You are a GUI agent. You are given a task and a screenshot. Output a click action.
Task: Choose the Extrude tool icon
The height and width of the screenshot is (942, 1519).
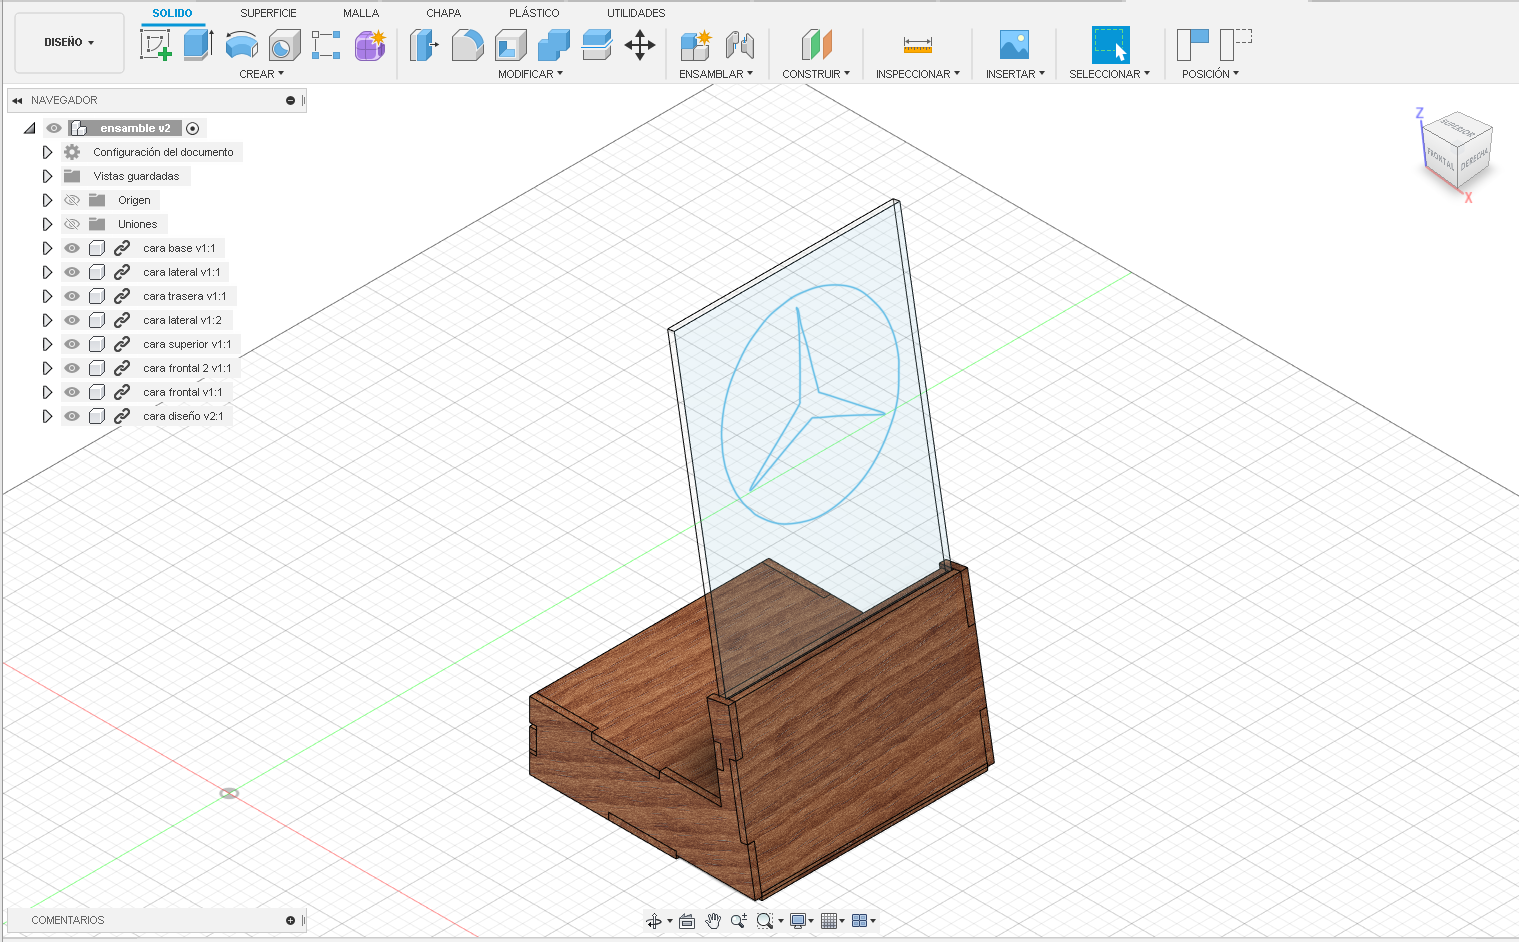click(198, 44)
